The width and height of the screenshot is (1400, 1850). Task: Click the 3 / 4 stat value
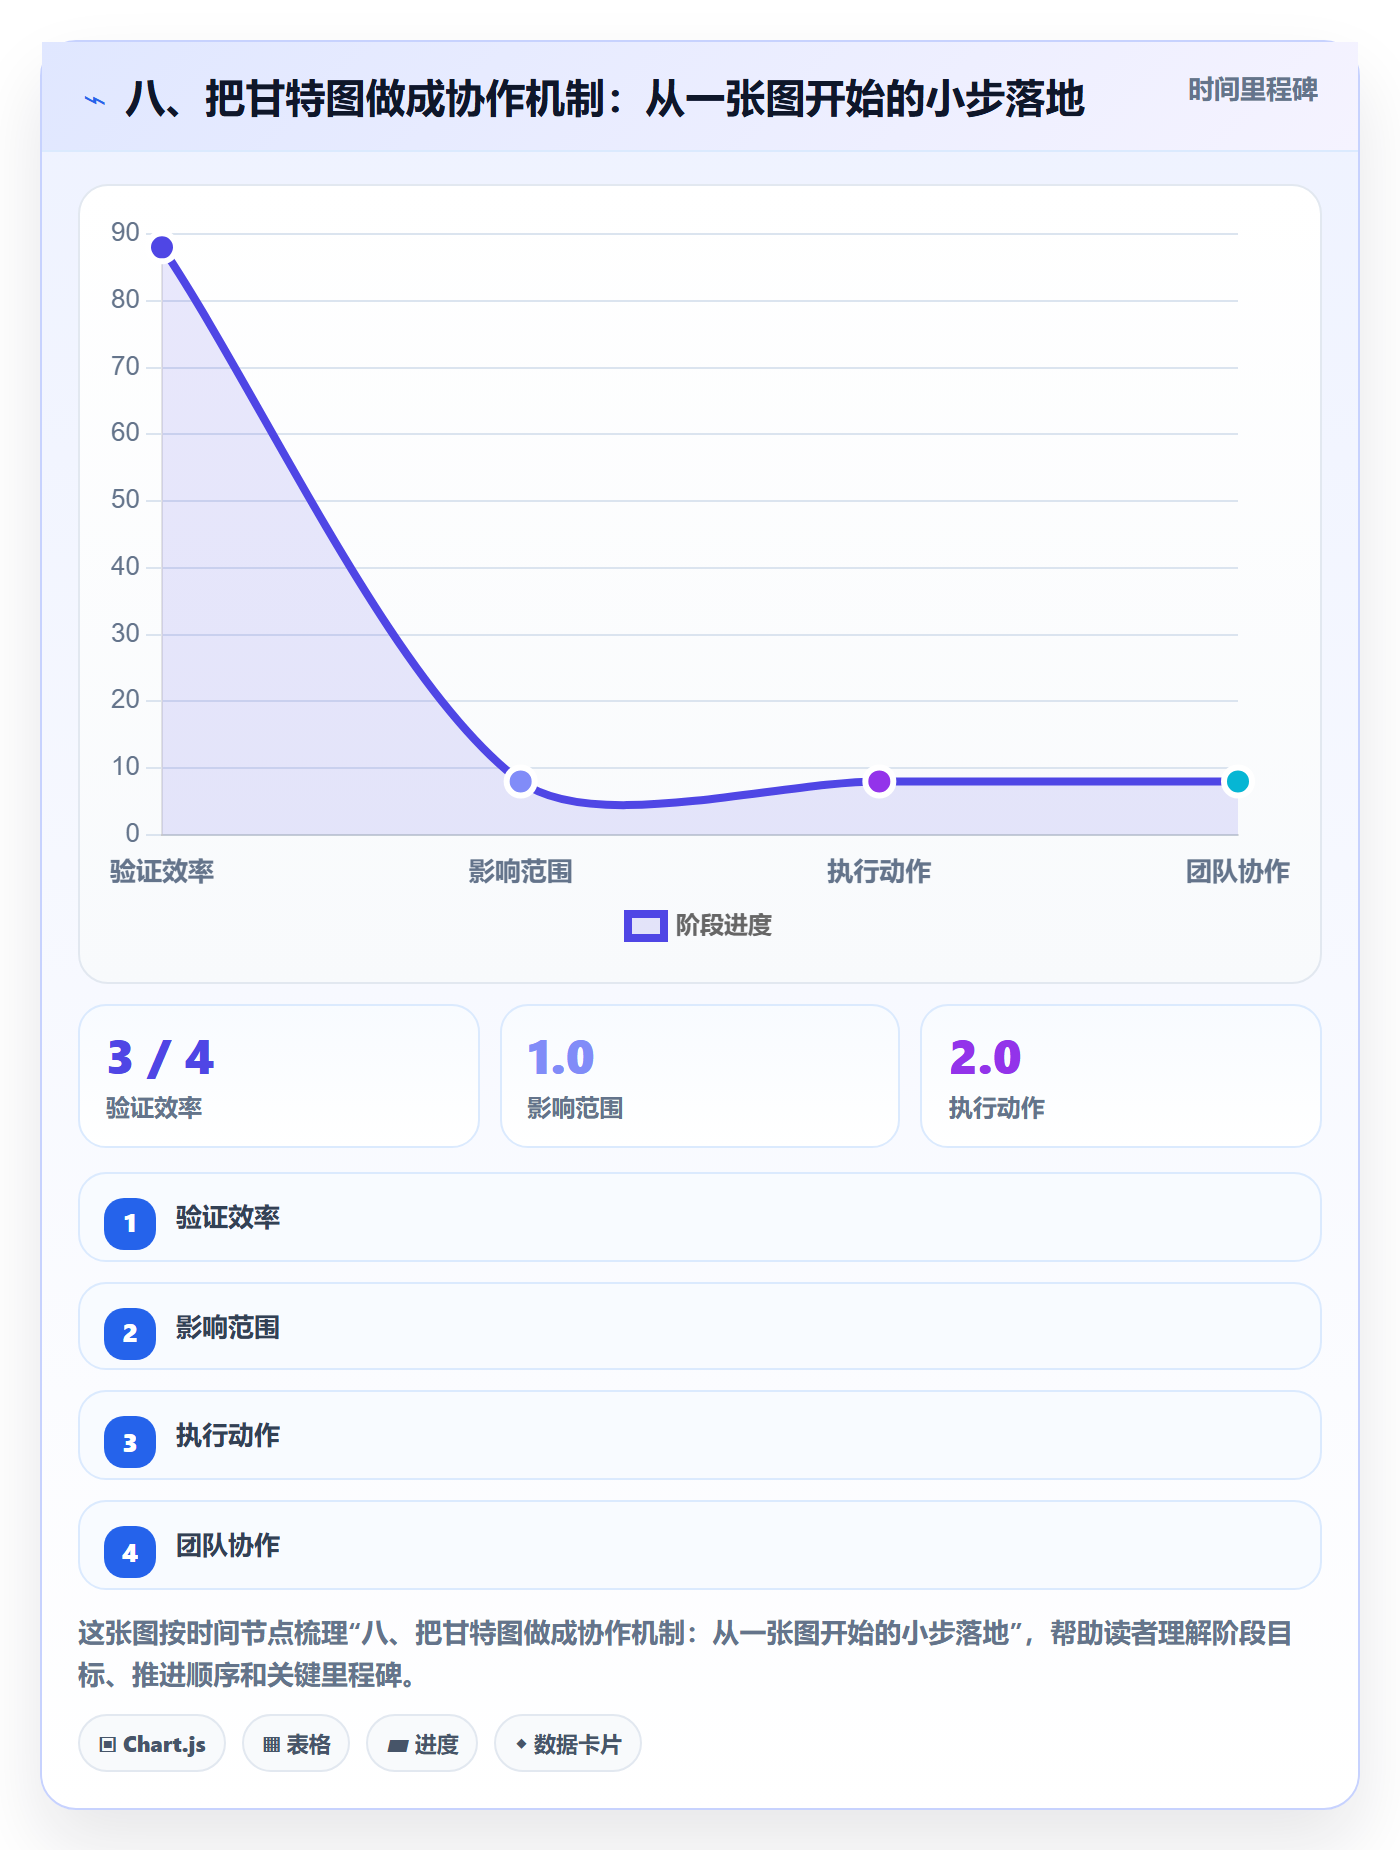coord(161,1058)
